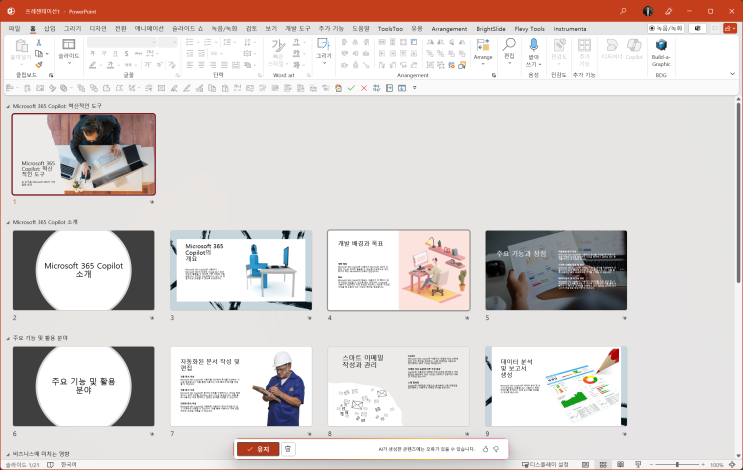Click the New Slide (슬라이드) icon
The image size is (743, 470).
click(69, 45)
